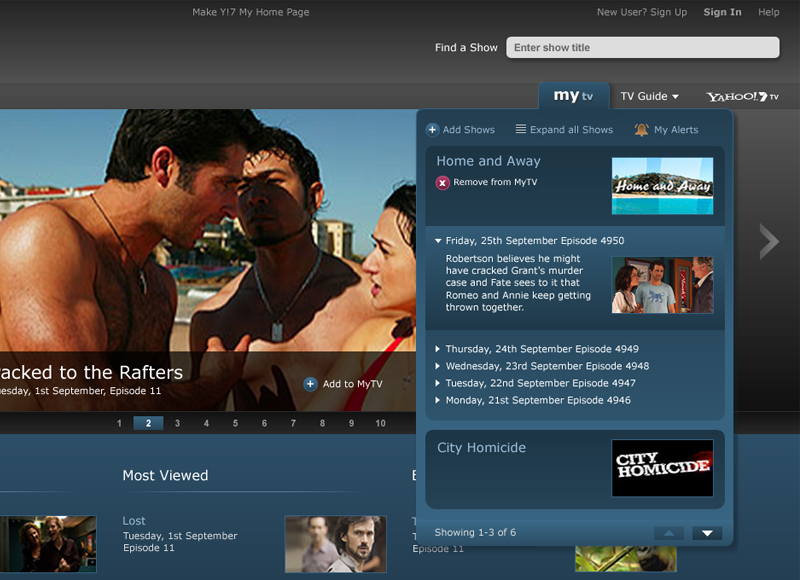
Task: Click the Add Shows plus icon
Action: [431, 129]
